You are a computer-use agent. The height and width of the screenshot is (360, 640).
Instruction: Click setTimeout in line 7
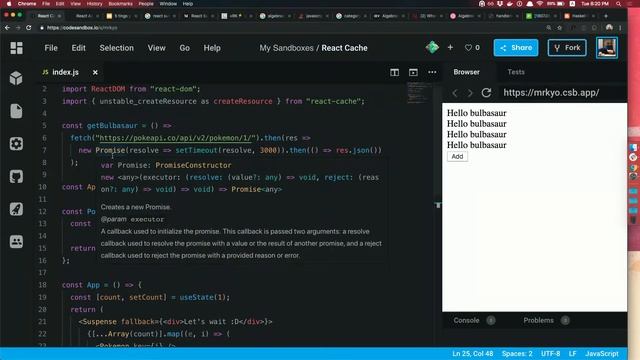[197, 150]
